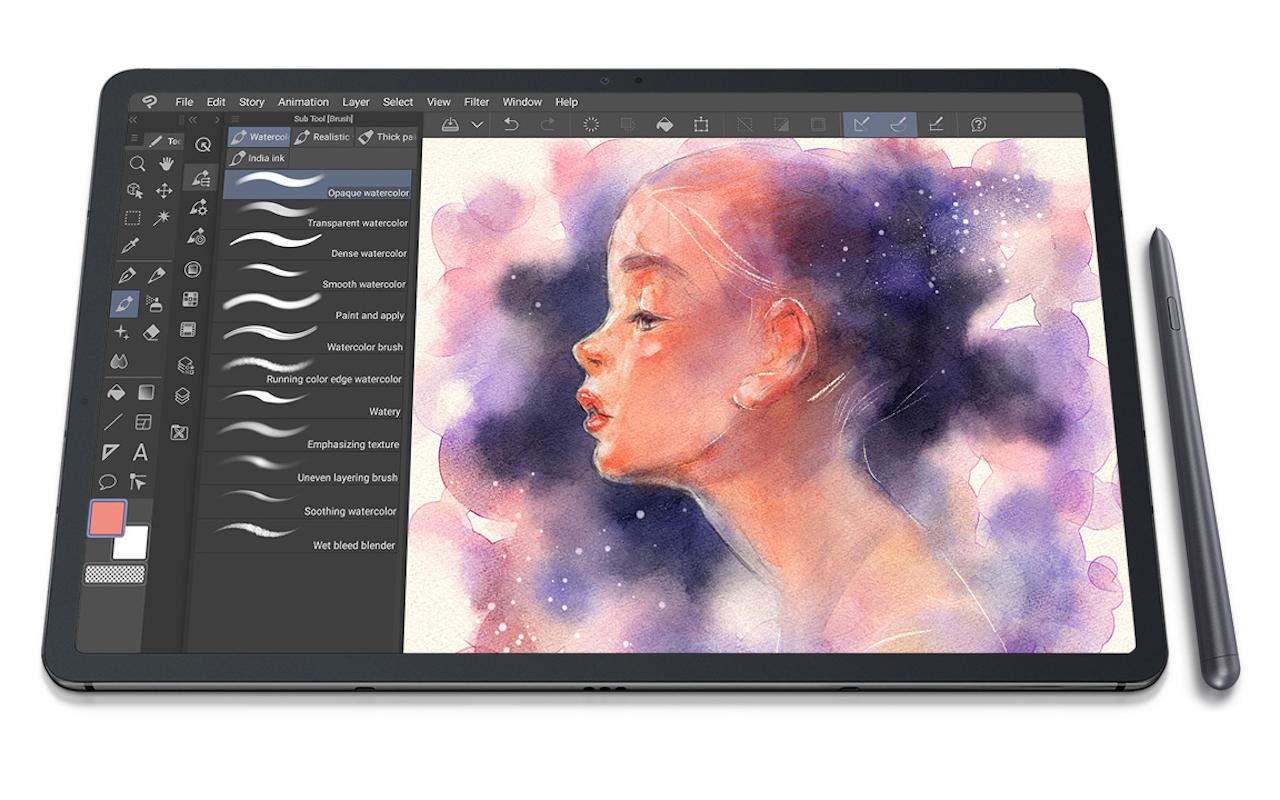The image size is (1280, 800).
Task: Toggle Snap to Ruler
Action: coord(862,124)
